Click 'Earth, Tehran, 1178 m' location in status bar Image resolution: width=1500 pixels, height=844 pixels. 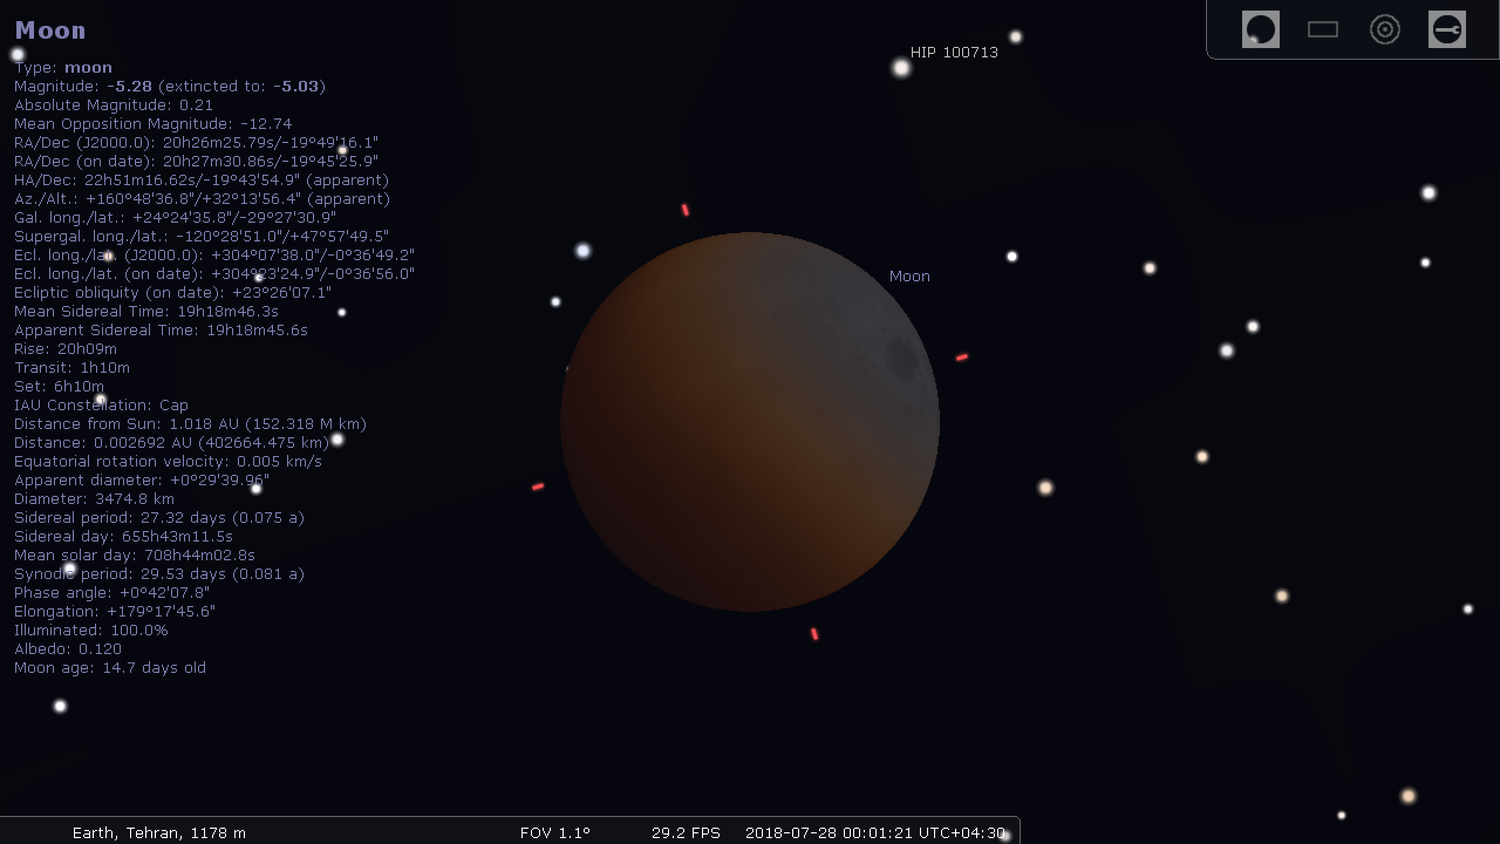(x=159, y=832)
